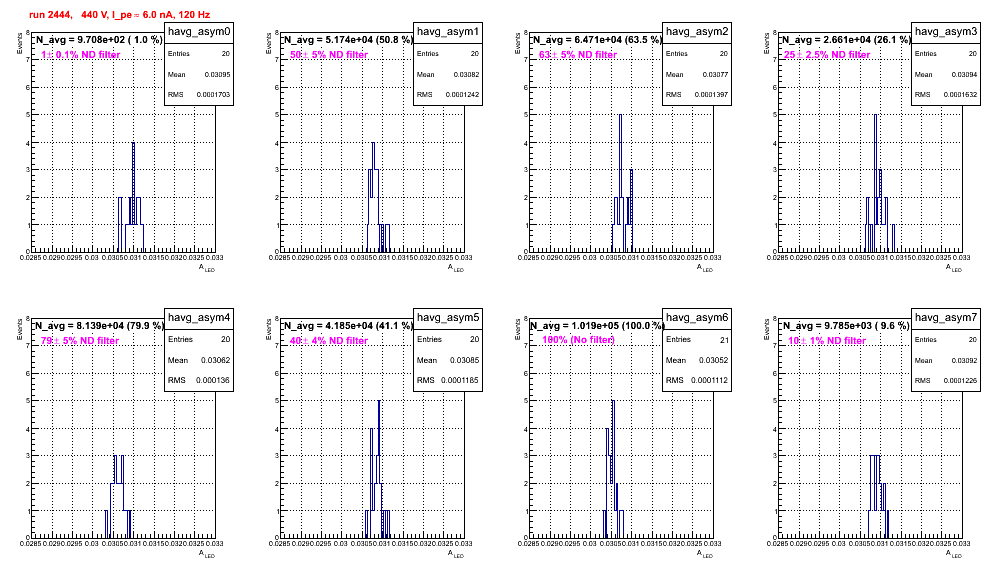Click Mean 0.03082 in havg_asym1 stats
The width and height of the screenshot is (996, 572).
[448, 74]
